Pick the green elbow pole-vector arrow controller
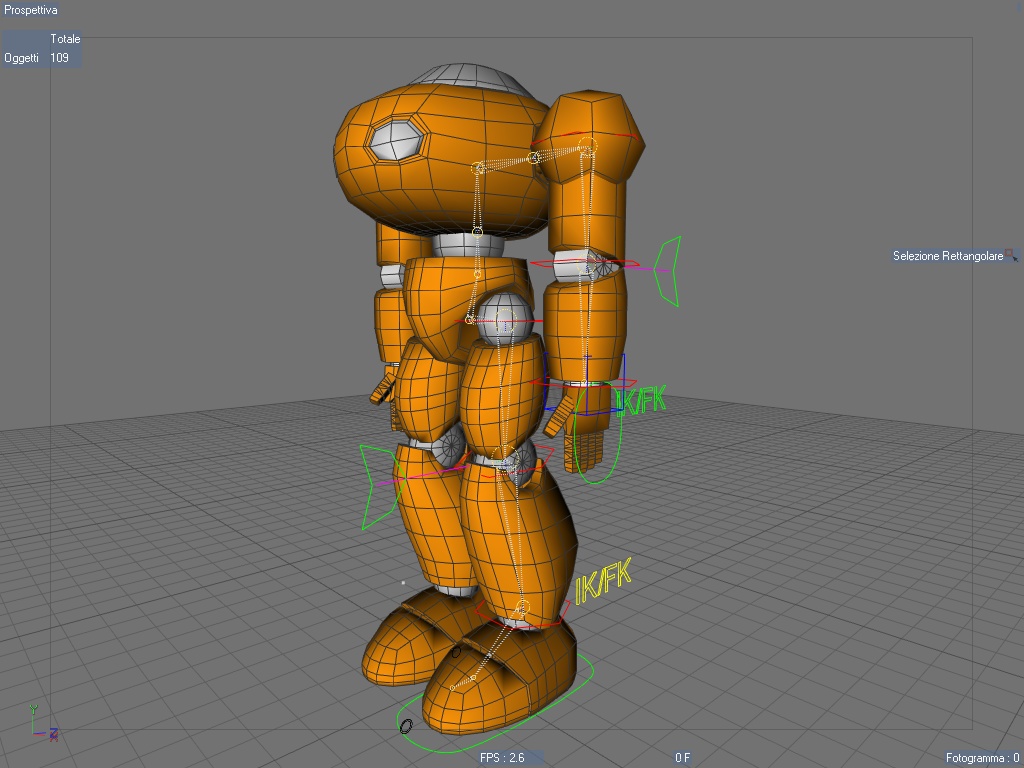 tap(666, 271)
